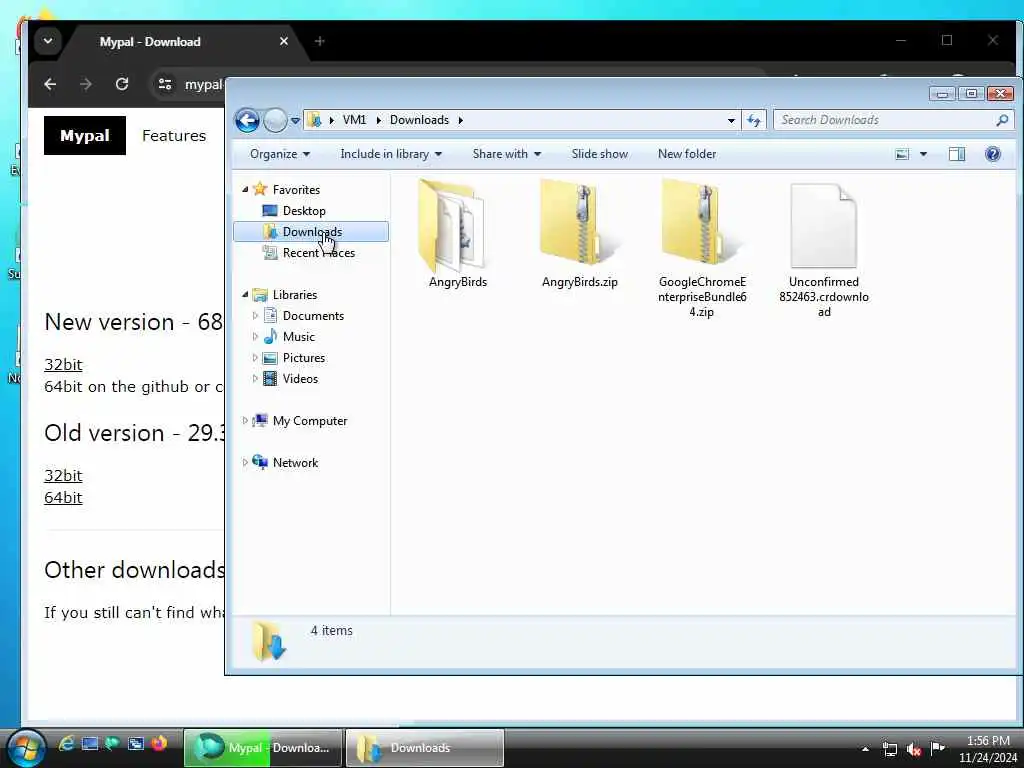Click 32bit link under Old version
The width and height of the screenshot is (1024, 768).
click(63, 475)
